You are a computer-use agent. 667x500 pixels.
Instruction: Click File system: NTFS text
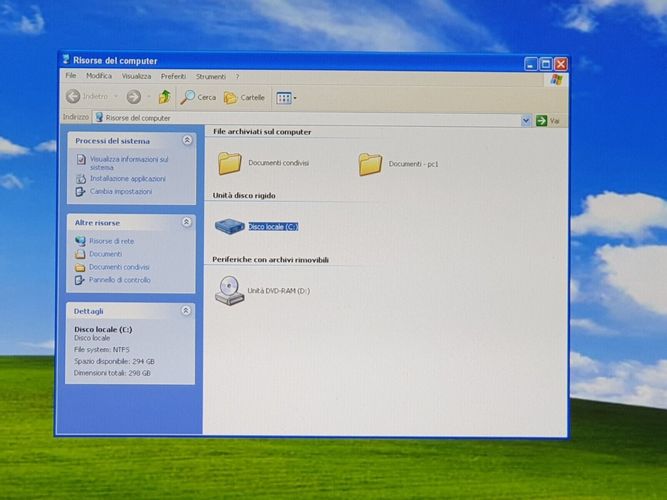pyautogui.click(x=102, y=350)
